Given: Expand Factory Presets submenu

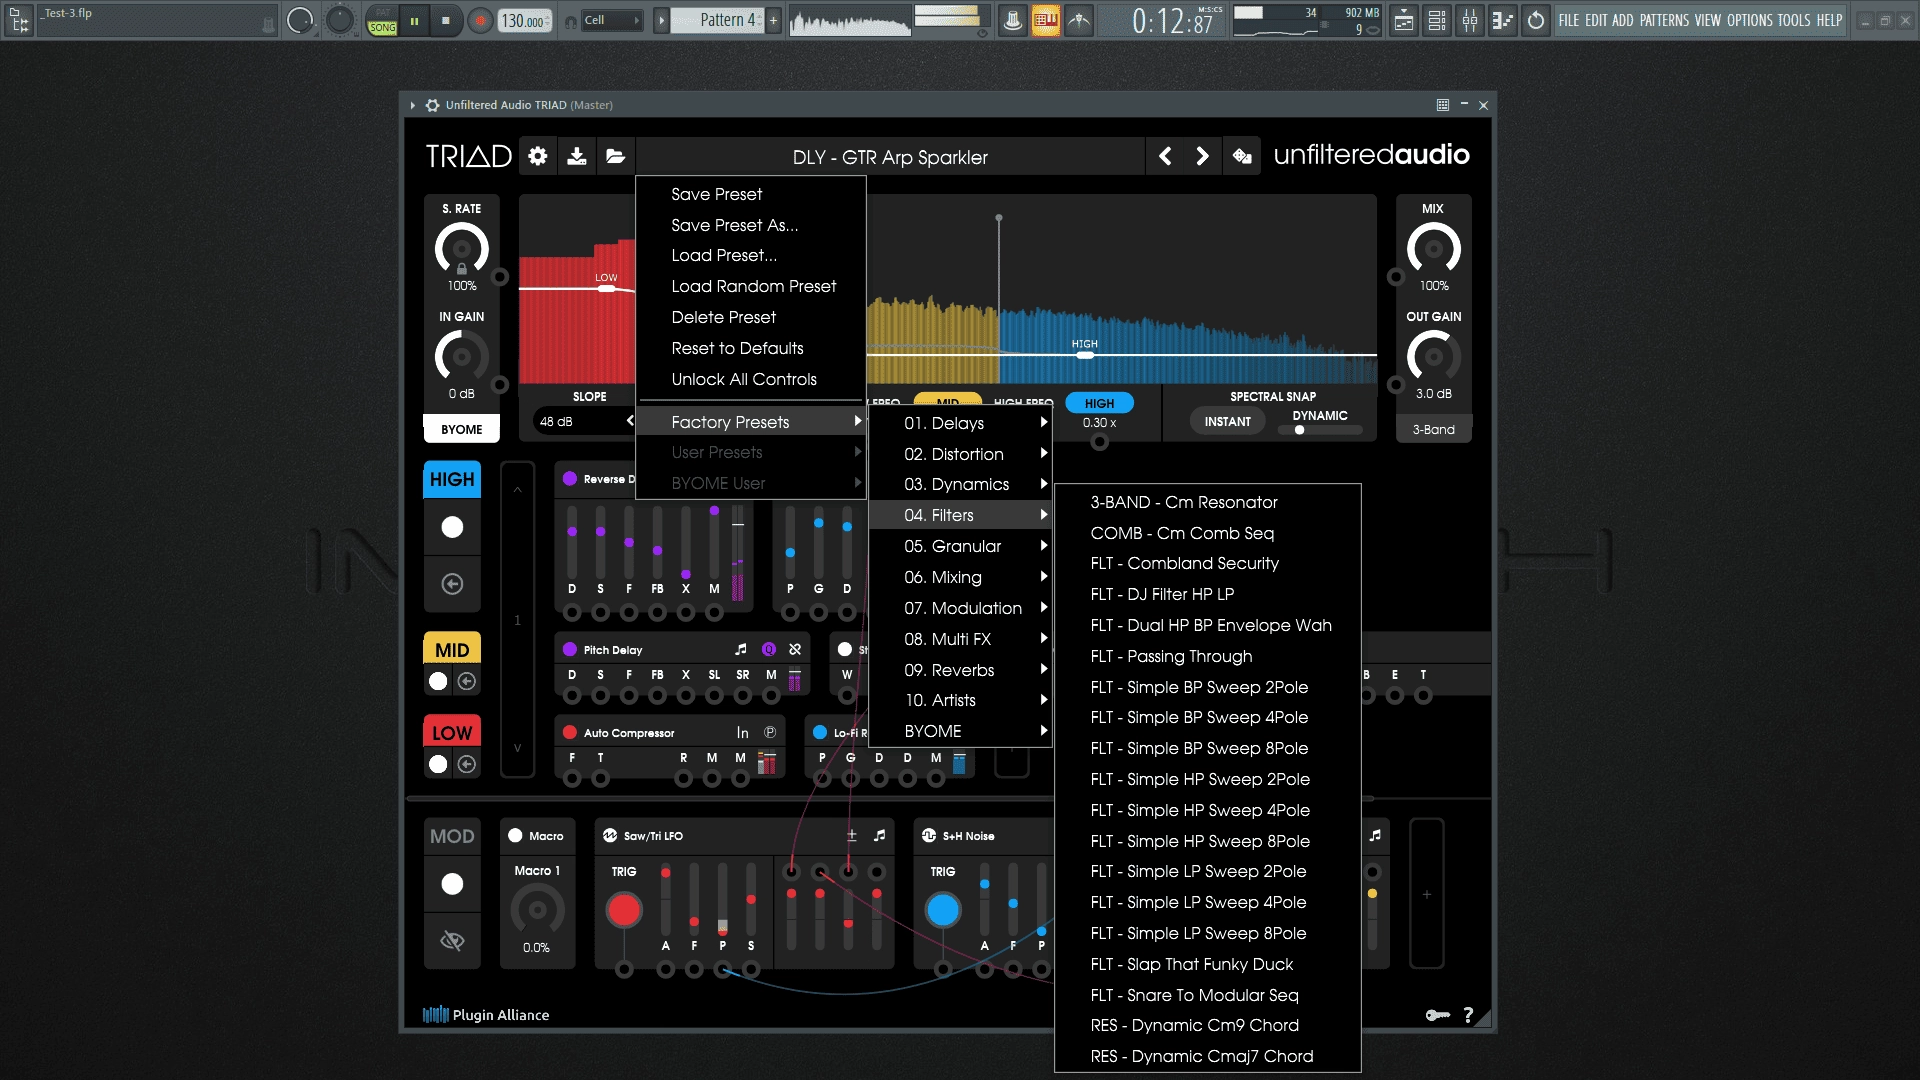Looking at the screenshot, I should (750, 422).
